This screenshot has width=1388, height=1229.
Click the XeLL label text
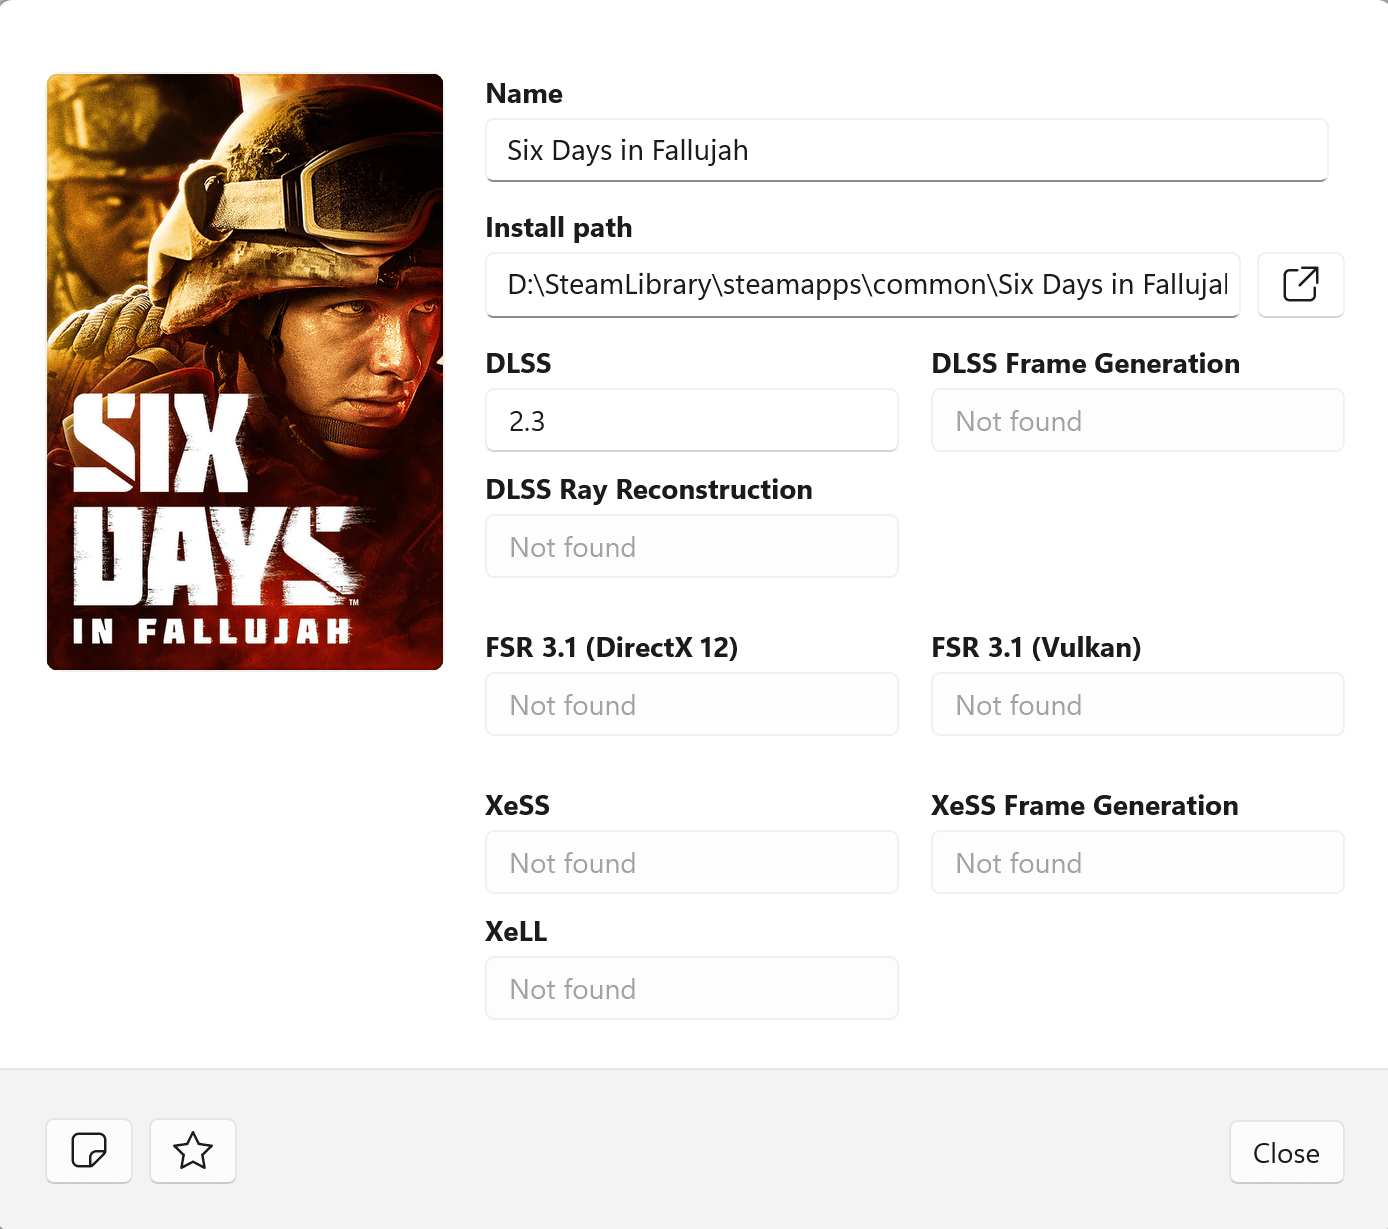coord(516,932)
